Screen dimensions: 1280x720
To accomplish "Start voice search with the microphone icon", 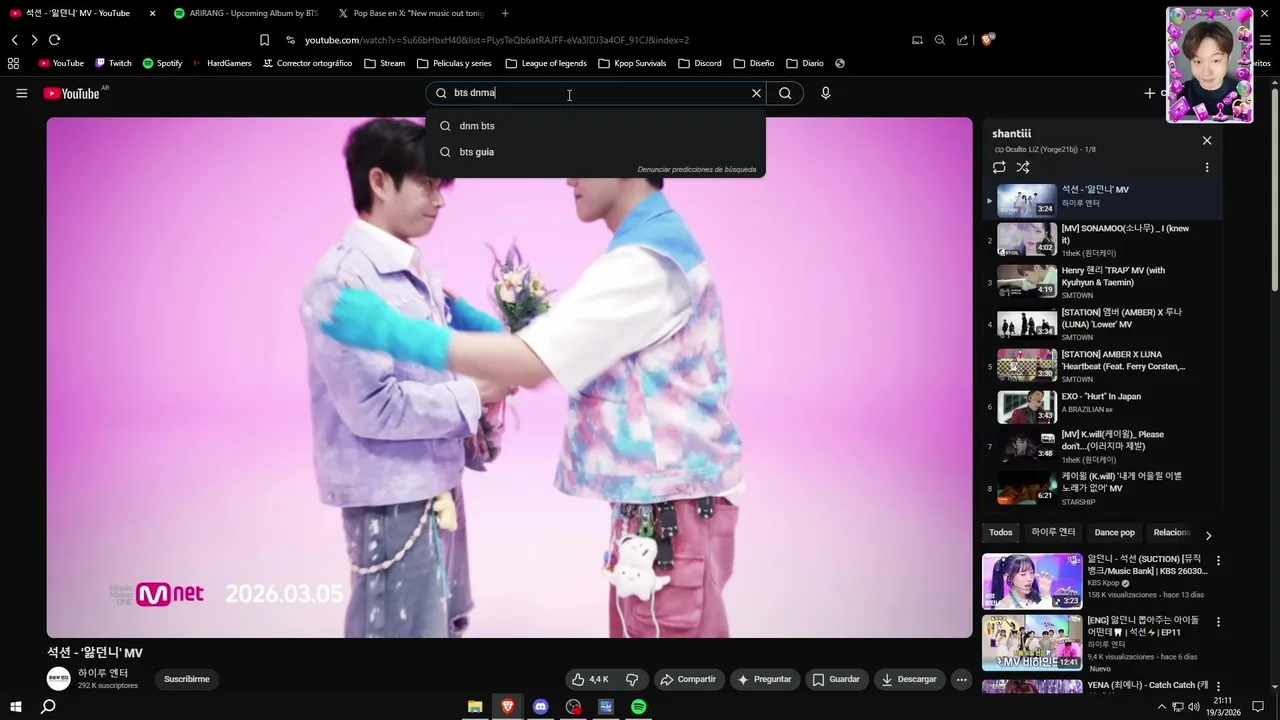I will pyautogui.click(x=825, y=93).
